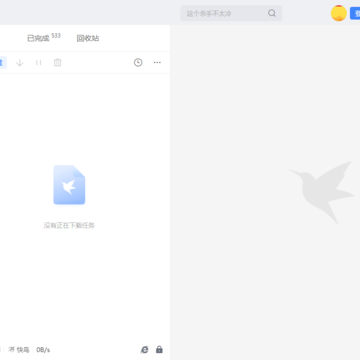Image resolution: width=360 pixels, height=360 pixels.
Task: Click the start download arrow icon
Action: tap(20, 62)
